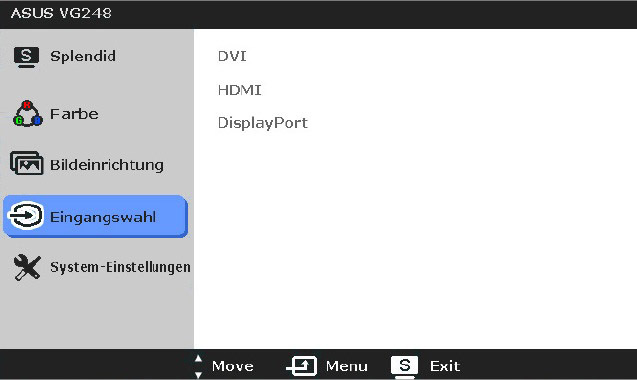Viewport: 637px width, 380px height.
Task: Click the down arrow next to Move
Action: [198, 374]
